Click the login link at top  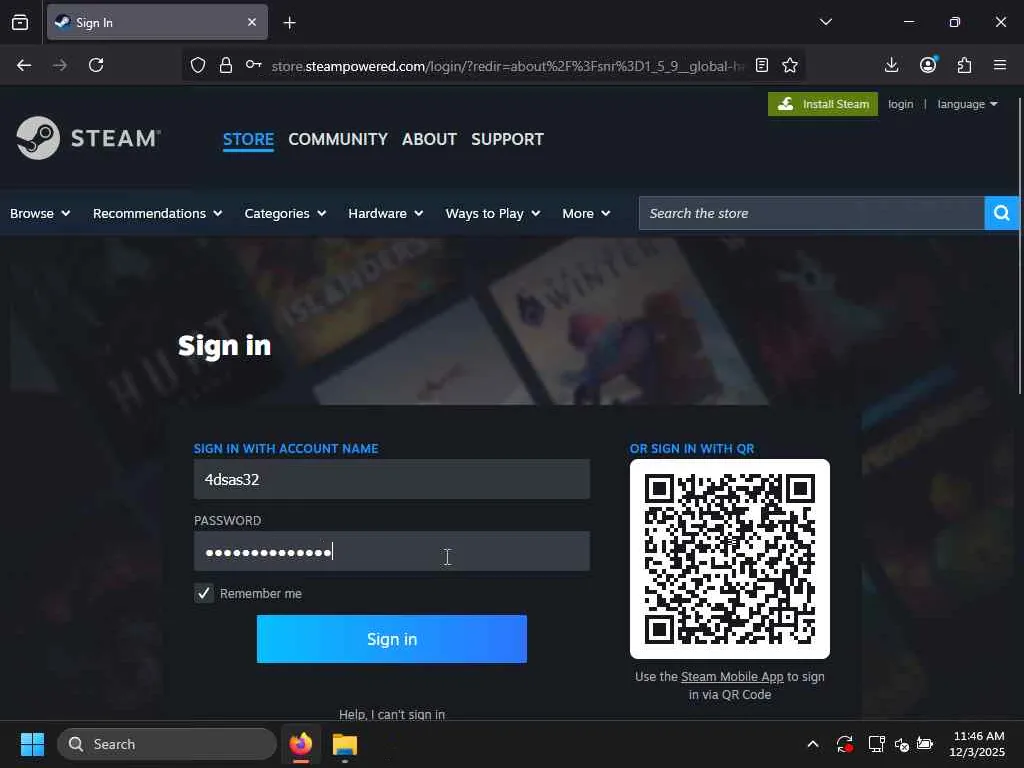click(901, 104)
